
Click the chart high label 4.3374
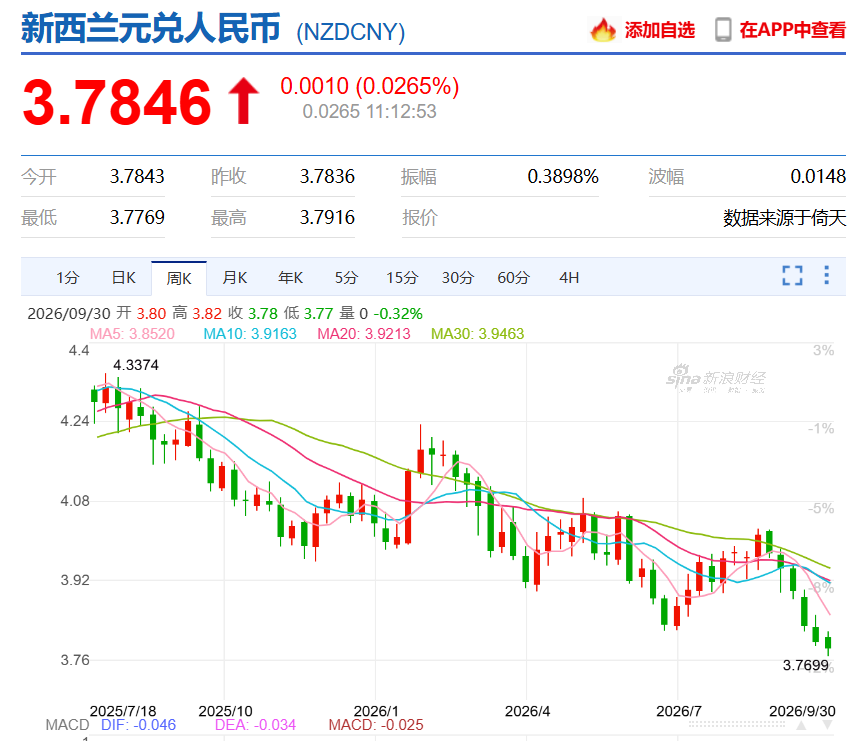pyautogui.click(x=136, y=365)
